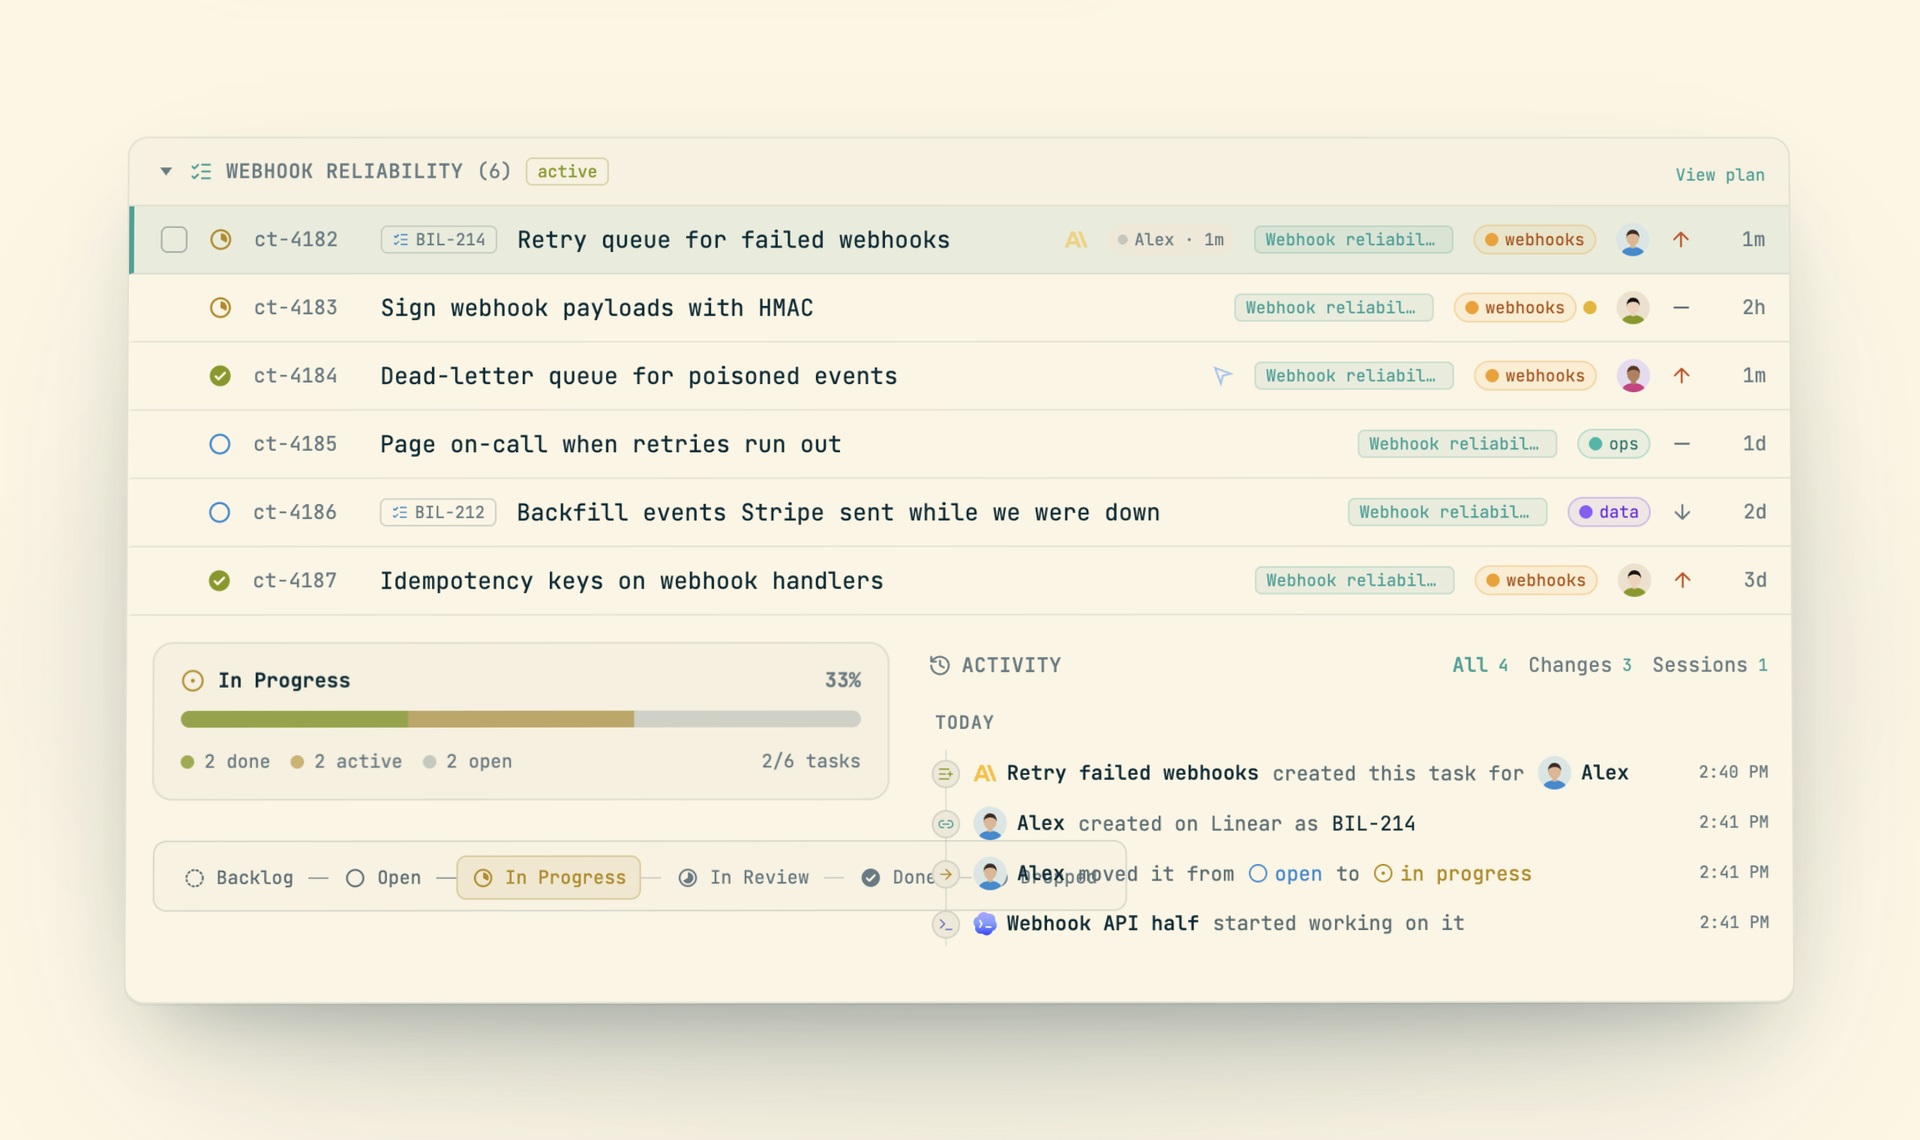1920x1140 pixels.
Task: Select the ops label on ct-4185
Action: click(1613, 444)
